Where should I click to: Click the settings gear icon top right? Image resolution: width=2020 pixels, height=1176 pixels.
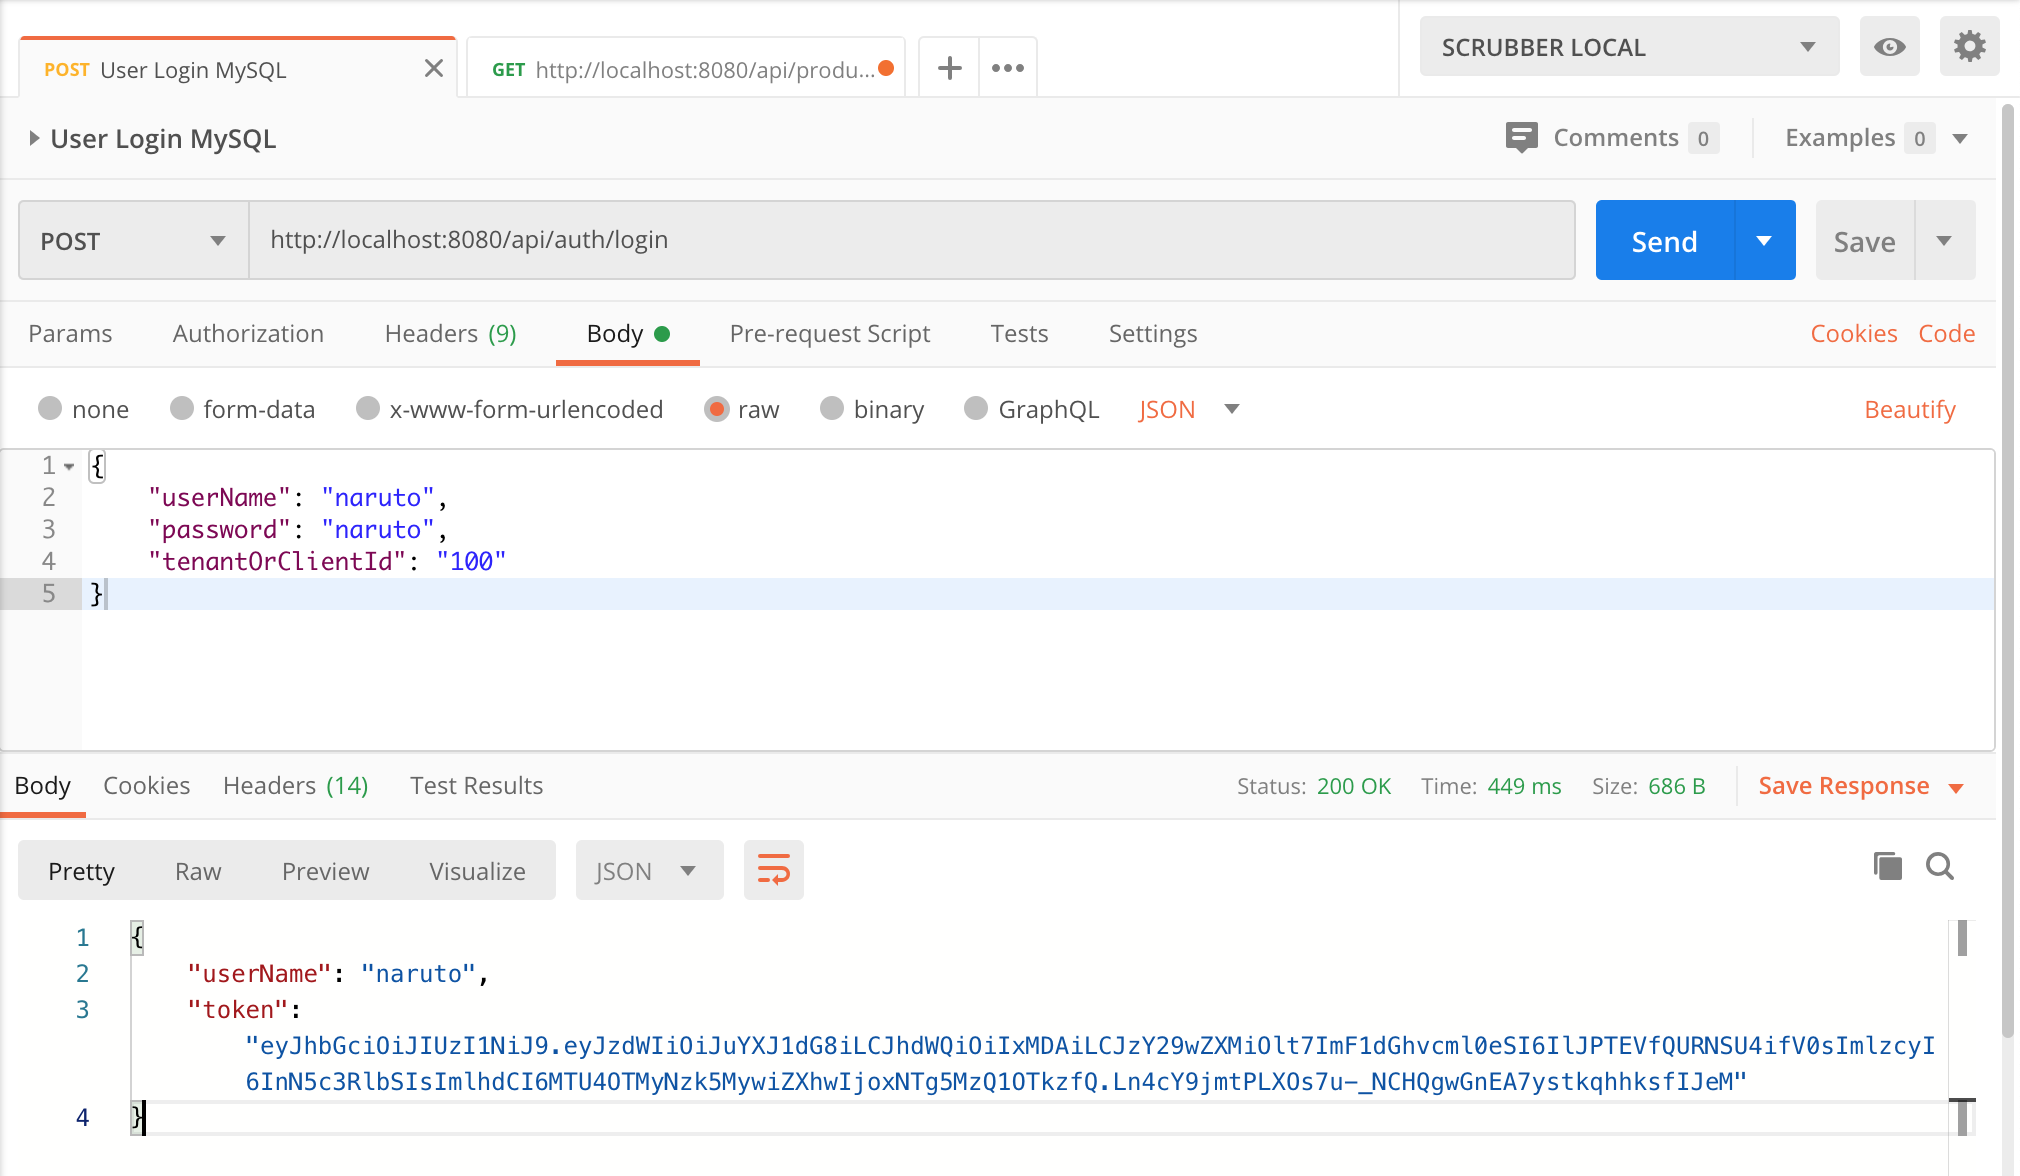(1970, 46)
